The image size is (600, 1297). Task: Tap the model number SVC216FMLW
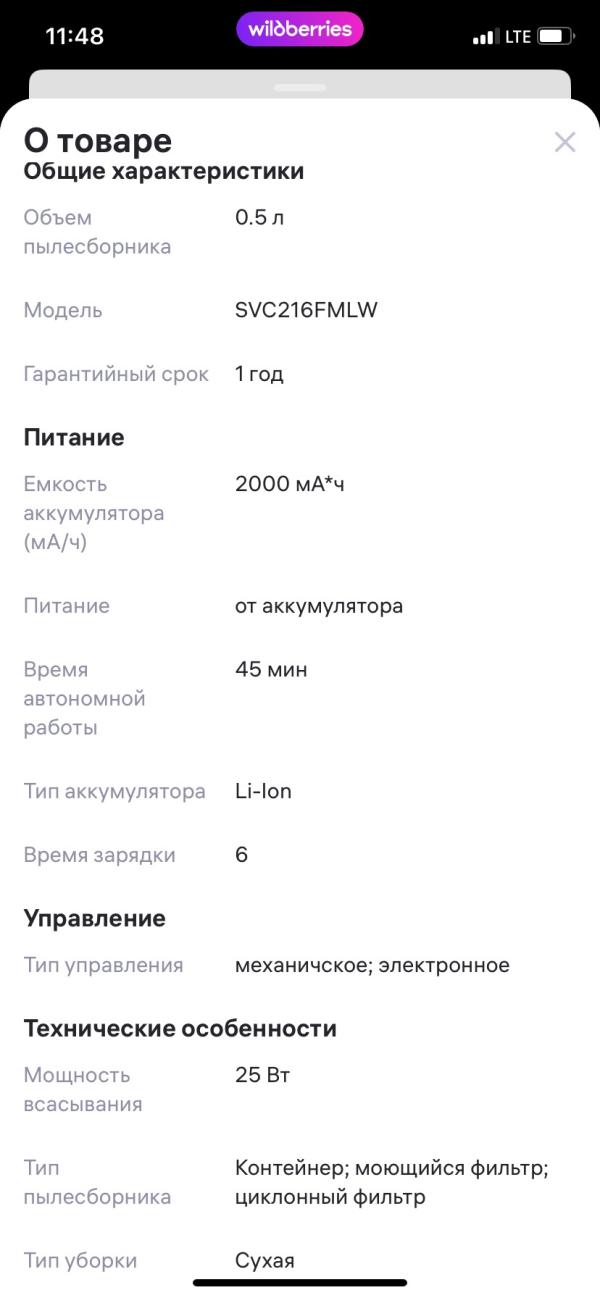(x=303, y=310)
